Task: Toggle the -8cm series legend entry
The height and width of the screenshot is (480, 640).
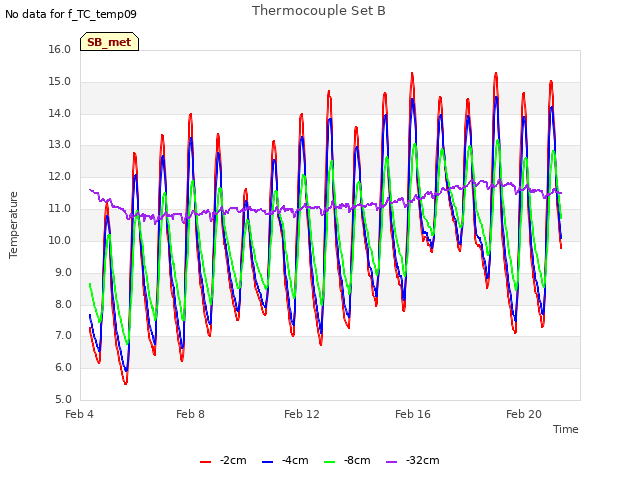Action: 347,460
